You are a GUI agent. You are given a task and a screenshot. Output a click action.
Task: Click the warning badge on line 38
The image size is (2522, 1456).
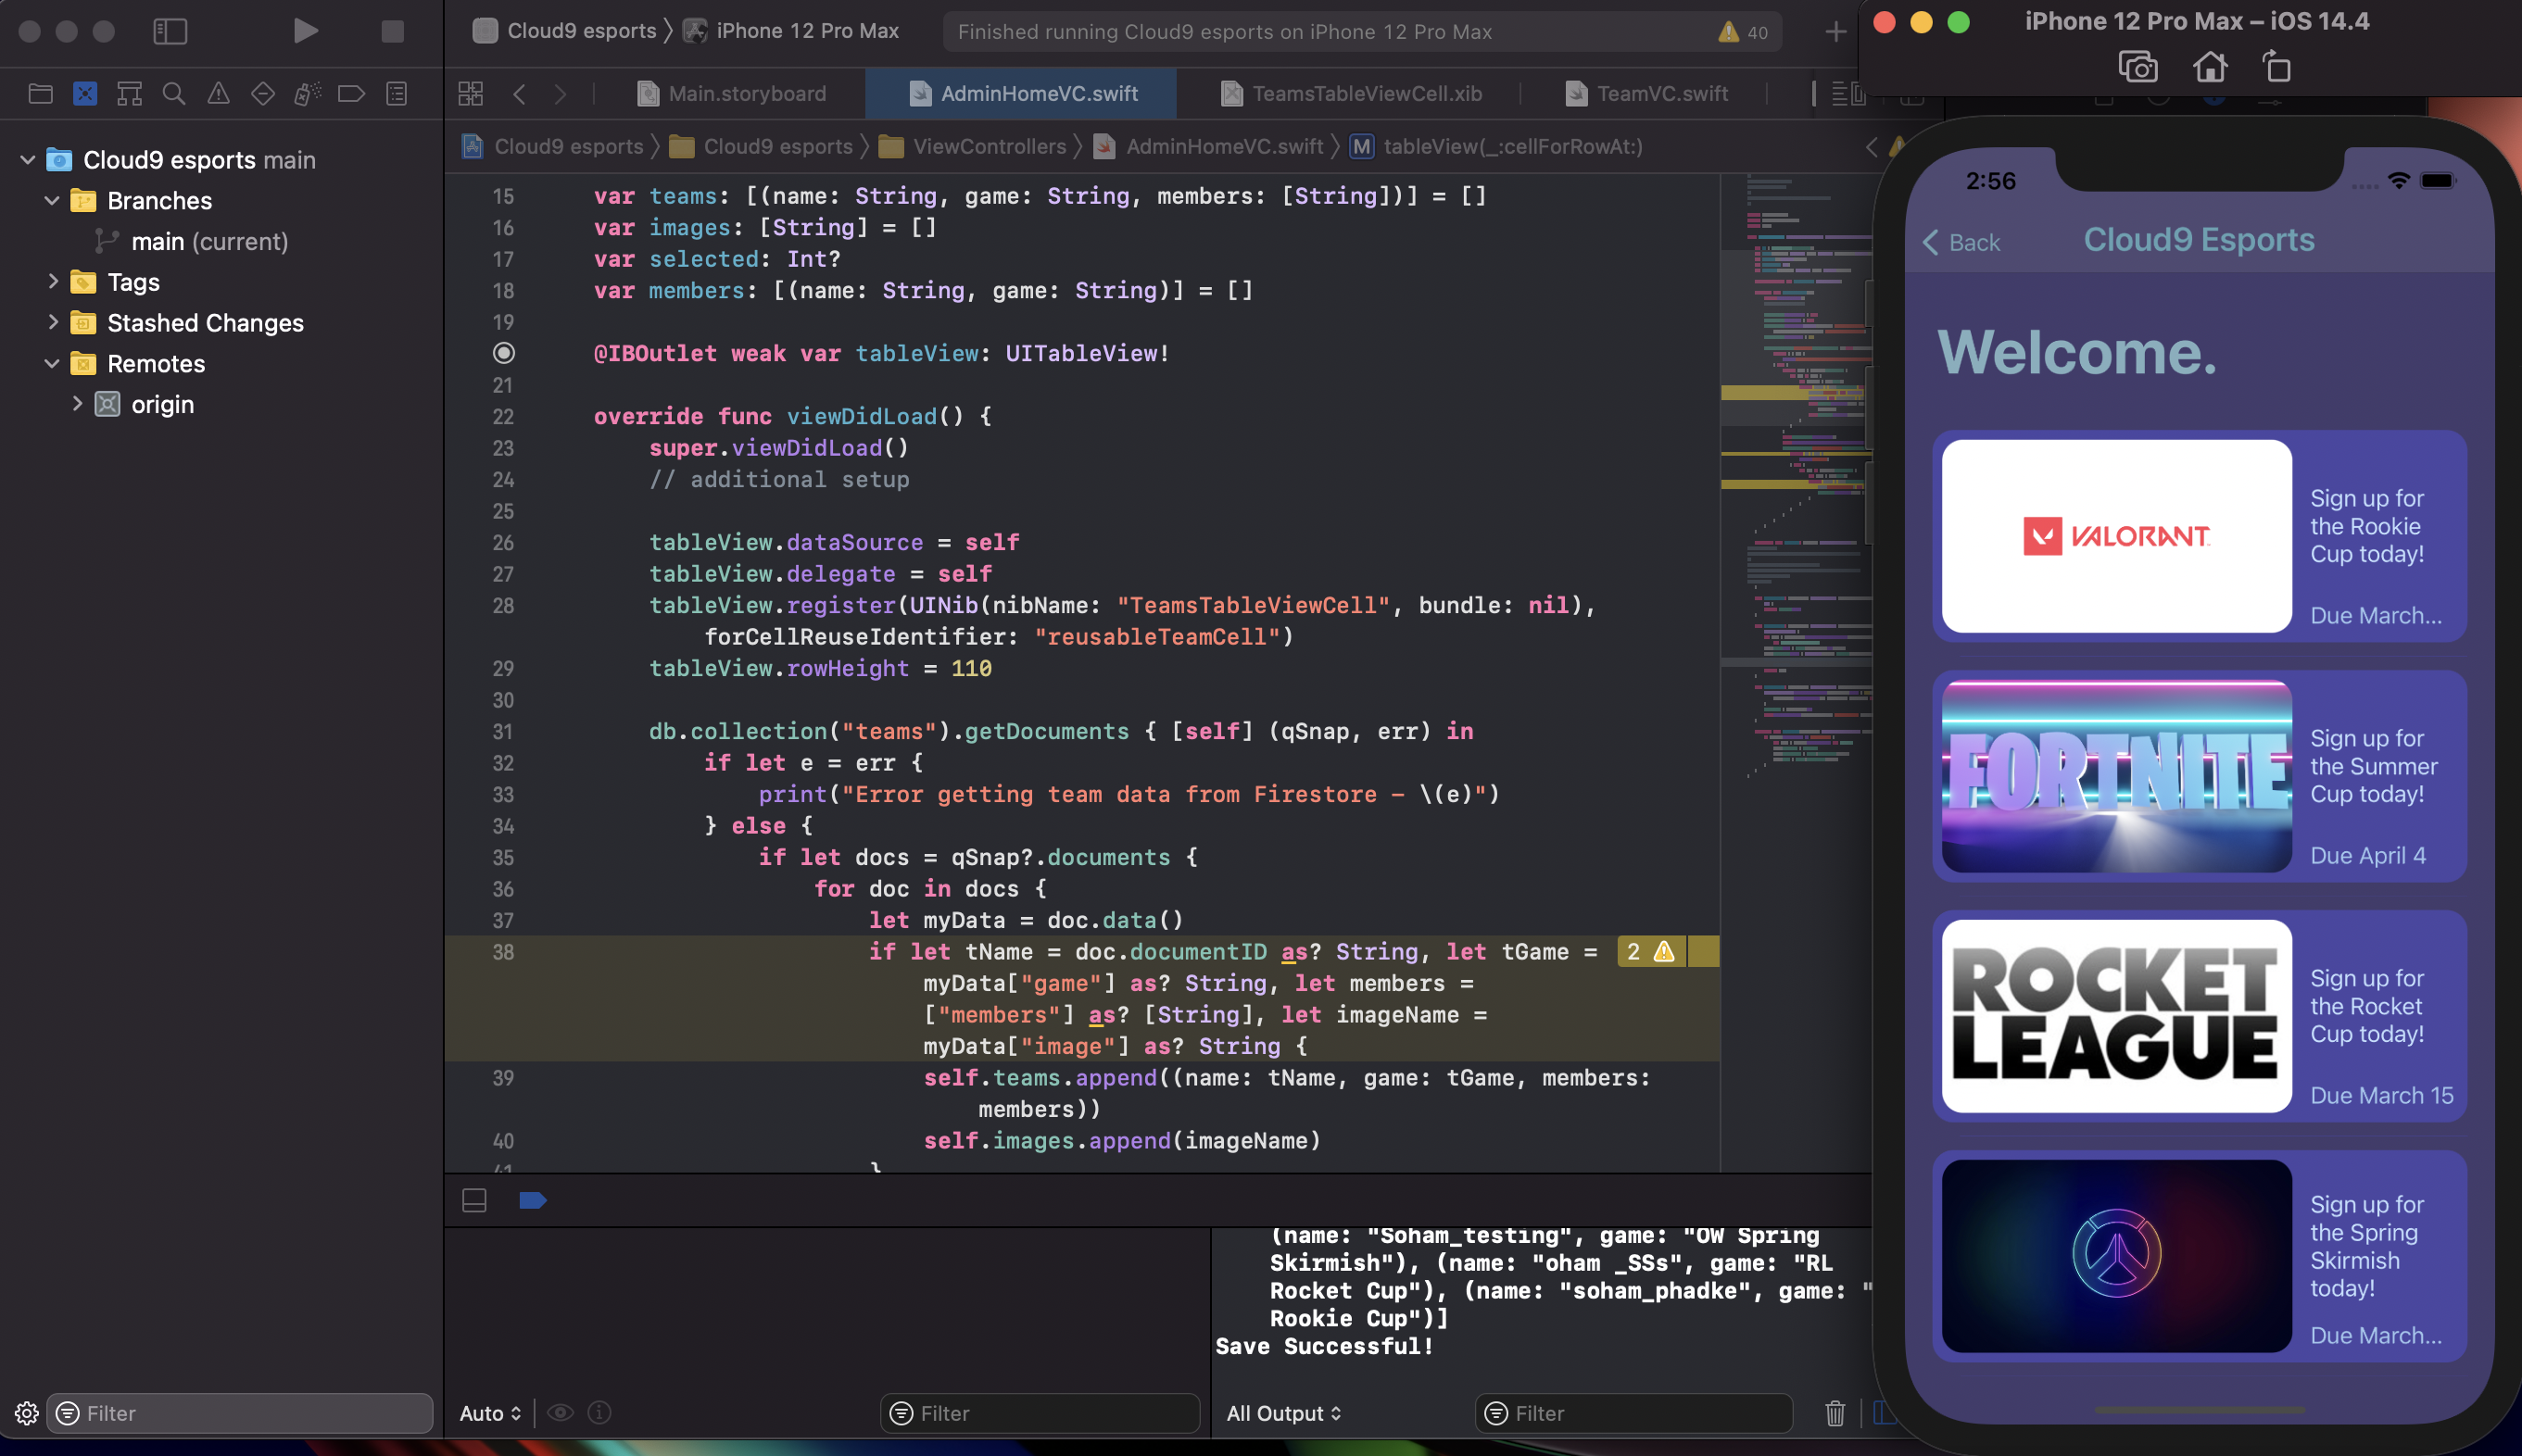coord(1651,951)
